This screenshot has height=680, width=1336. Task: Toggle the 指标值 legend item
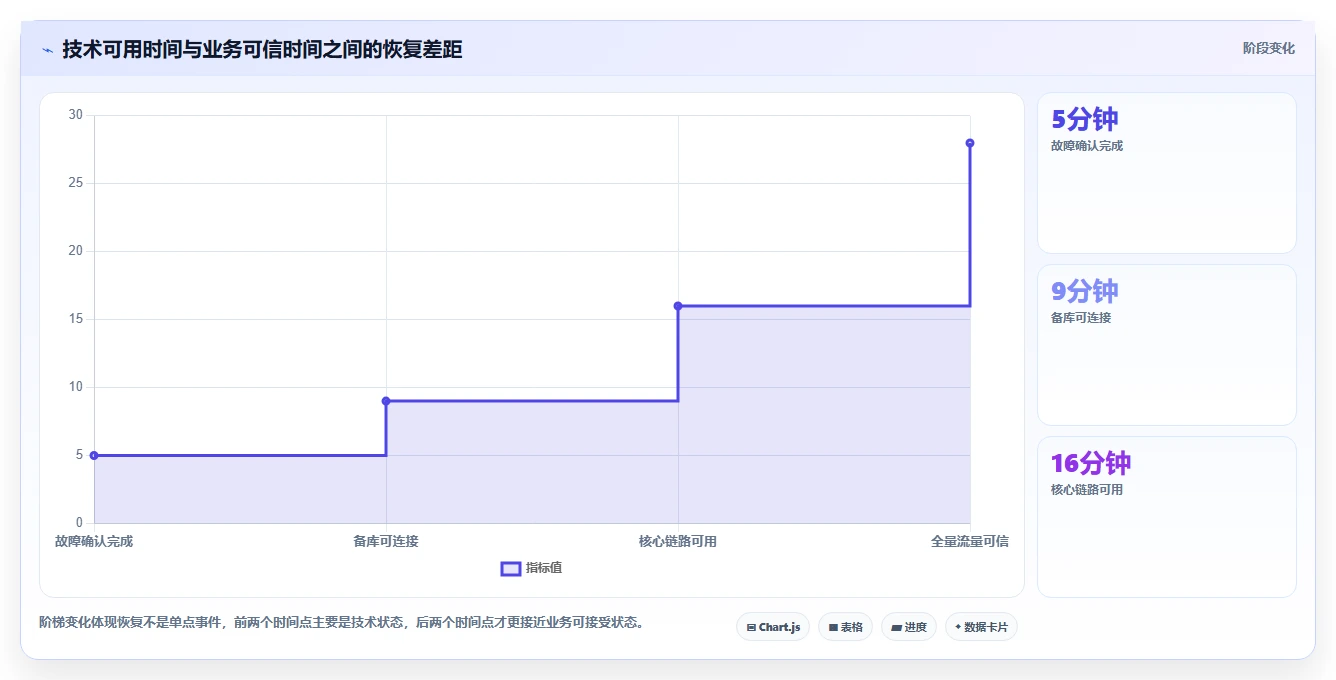pyautogui.click(x=531, y=568)
